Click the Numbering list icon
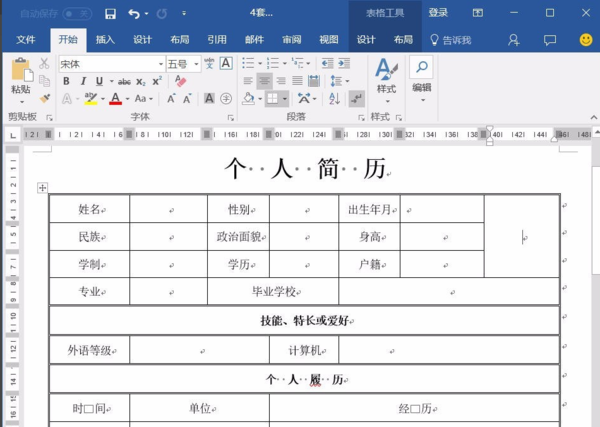The width and height of the screenshot is (600, 427). [x=273, y=63]
